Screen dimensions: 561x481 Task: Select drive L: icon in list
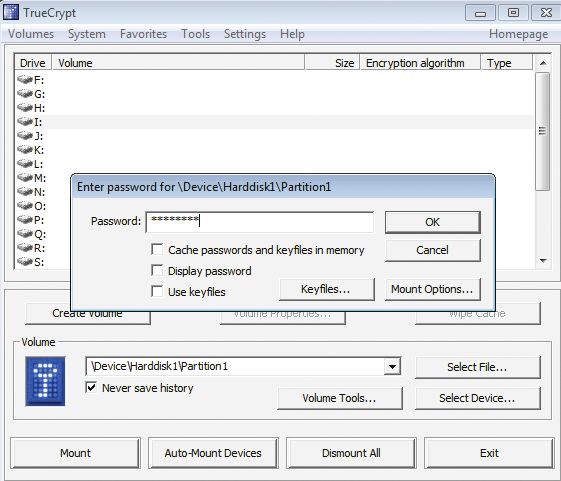pyautogui.click(x=25, y=164)
